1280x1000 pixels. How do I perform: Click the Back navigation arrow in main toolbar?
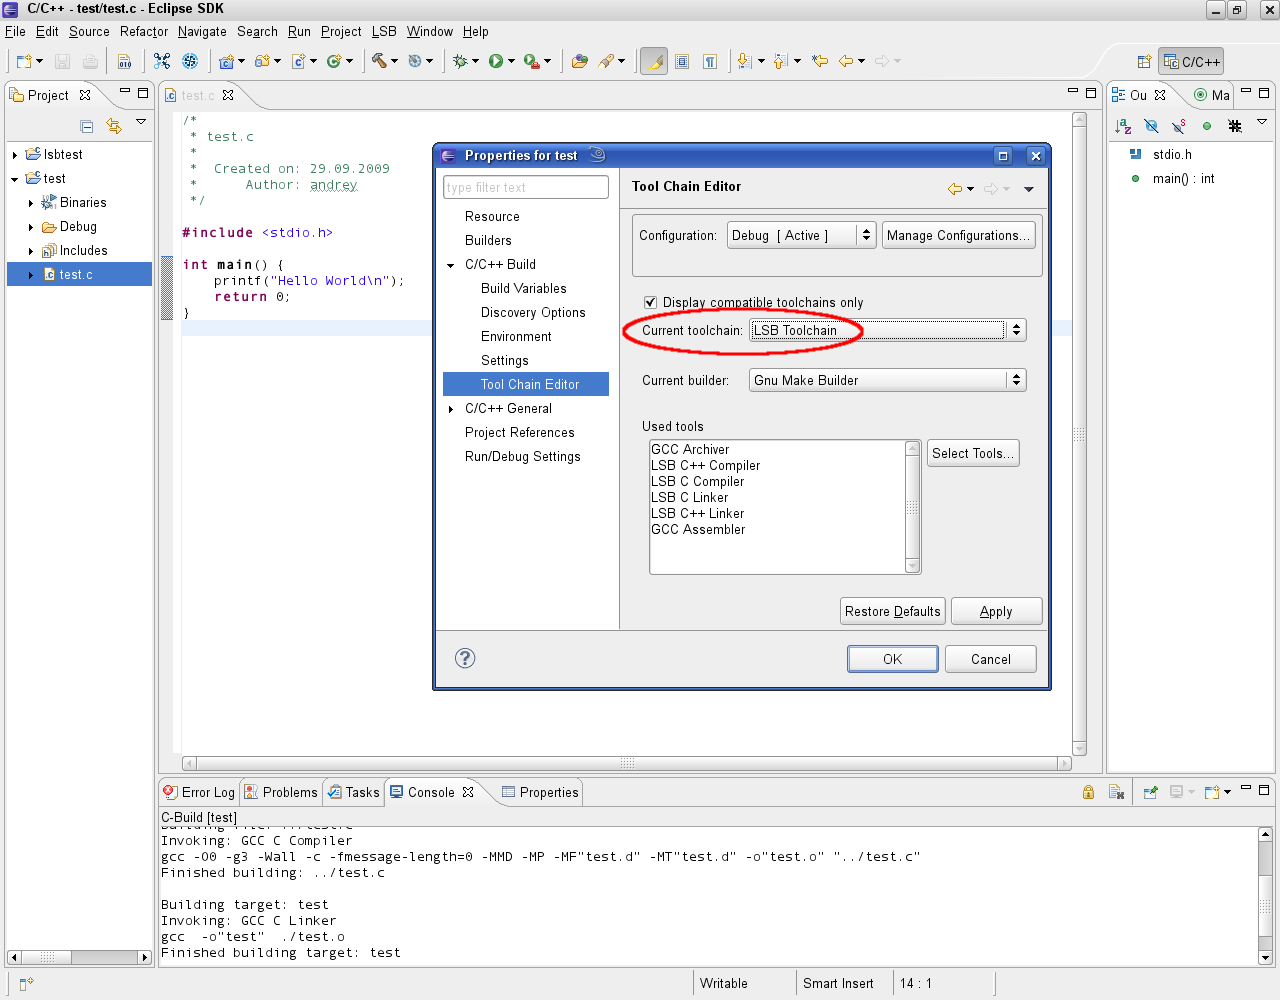846,61
